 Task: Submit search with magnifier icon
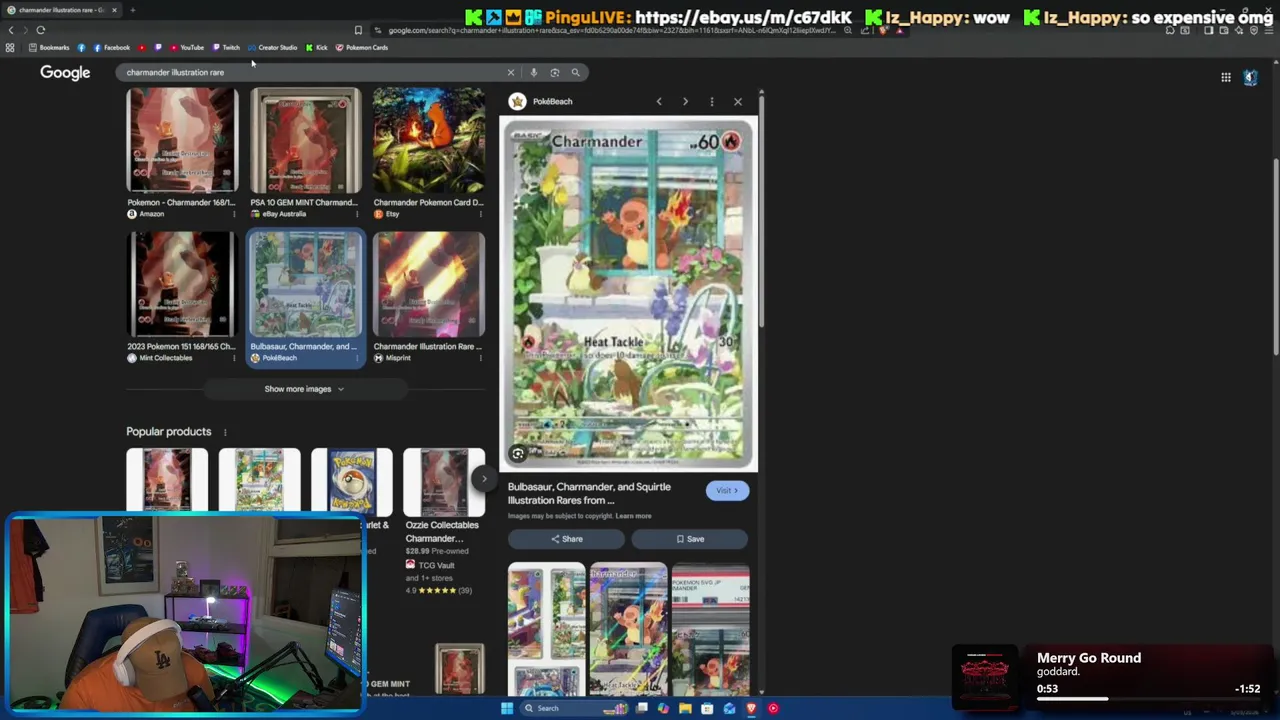tap(575, 72)
